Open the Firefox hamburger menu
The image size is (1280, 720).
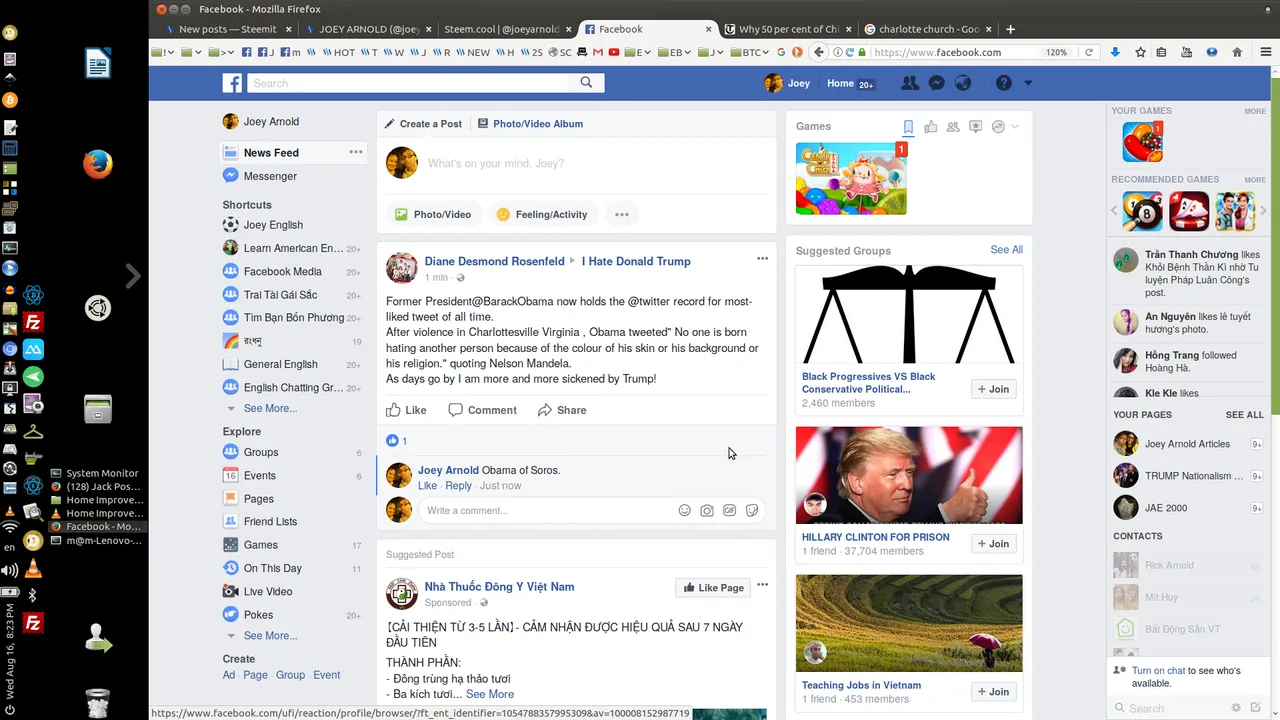coord(1265,52)
